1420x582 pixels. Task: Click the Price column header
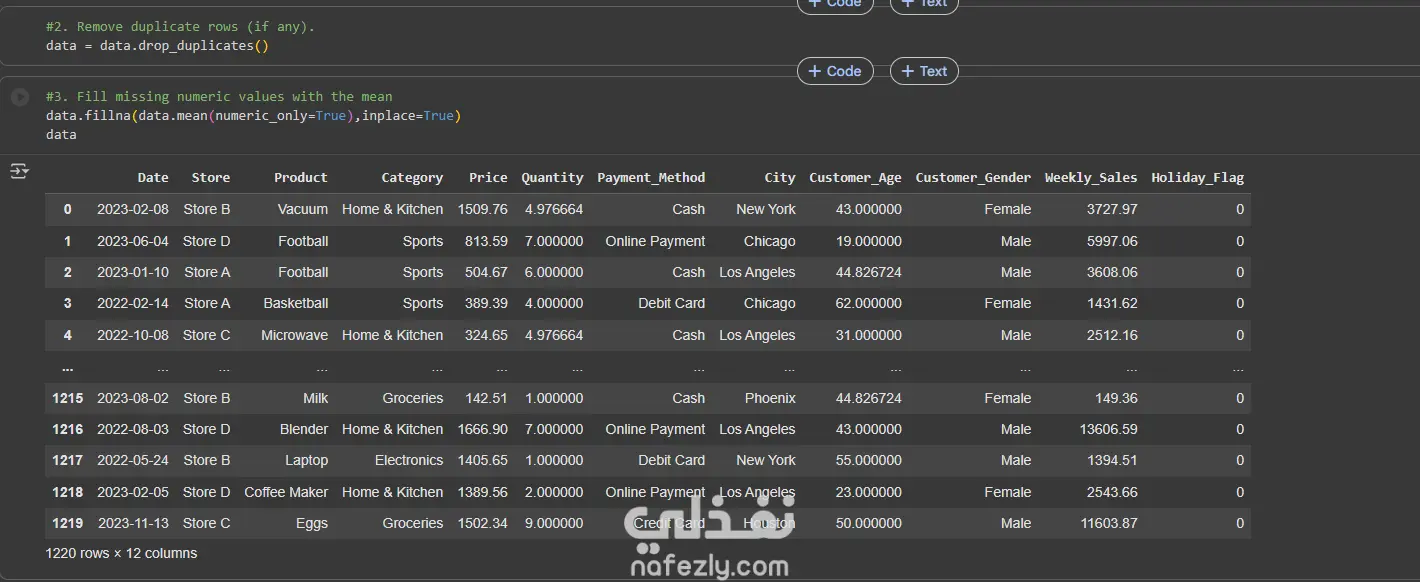point(488,178)
